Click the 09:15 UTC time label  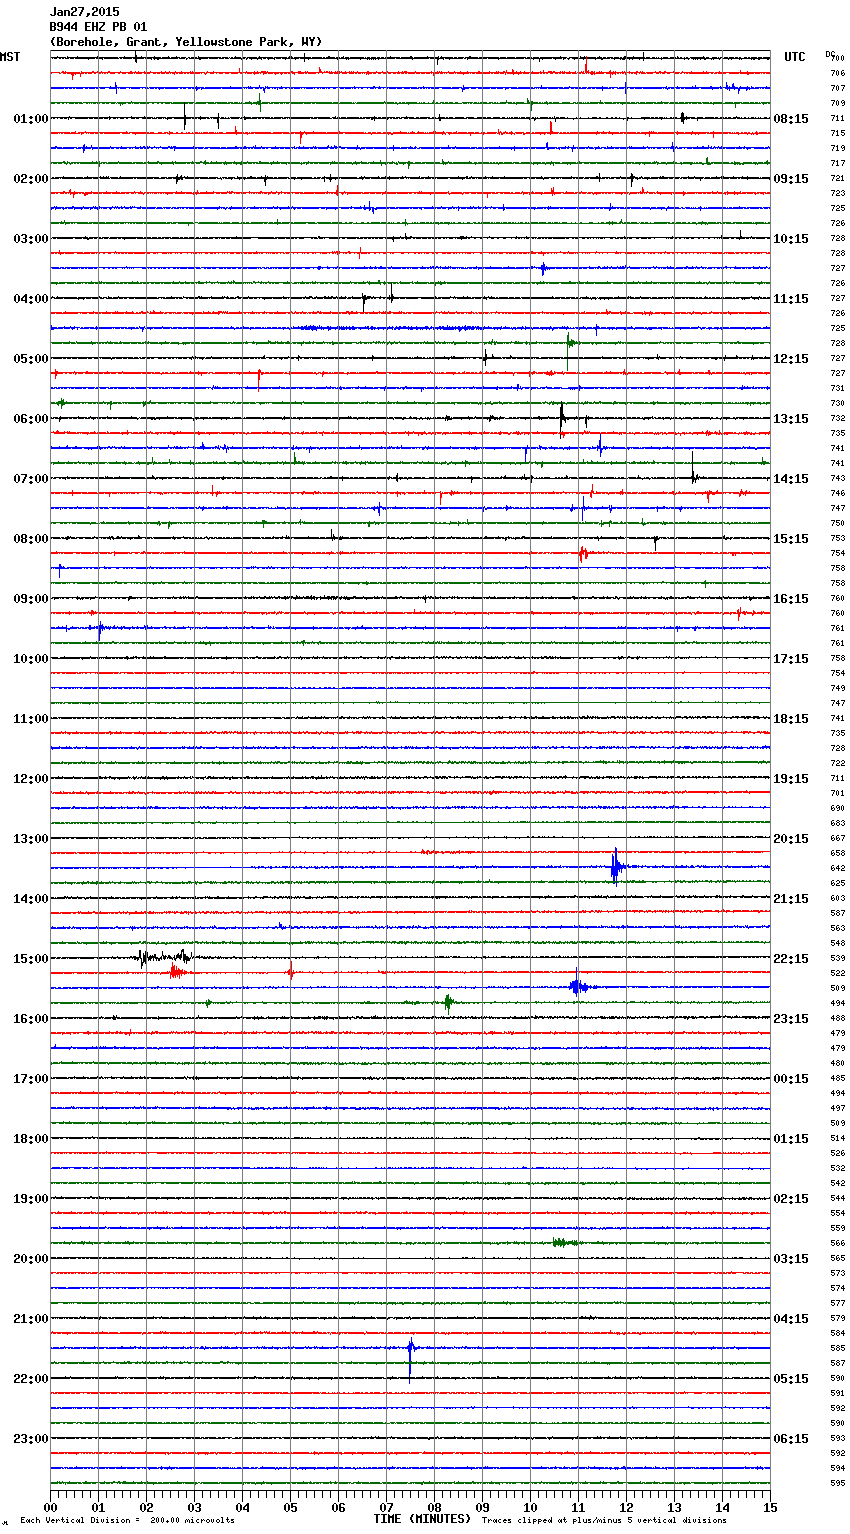(791, 179)
